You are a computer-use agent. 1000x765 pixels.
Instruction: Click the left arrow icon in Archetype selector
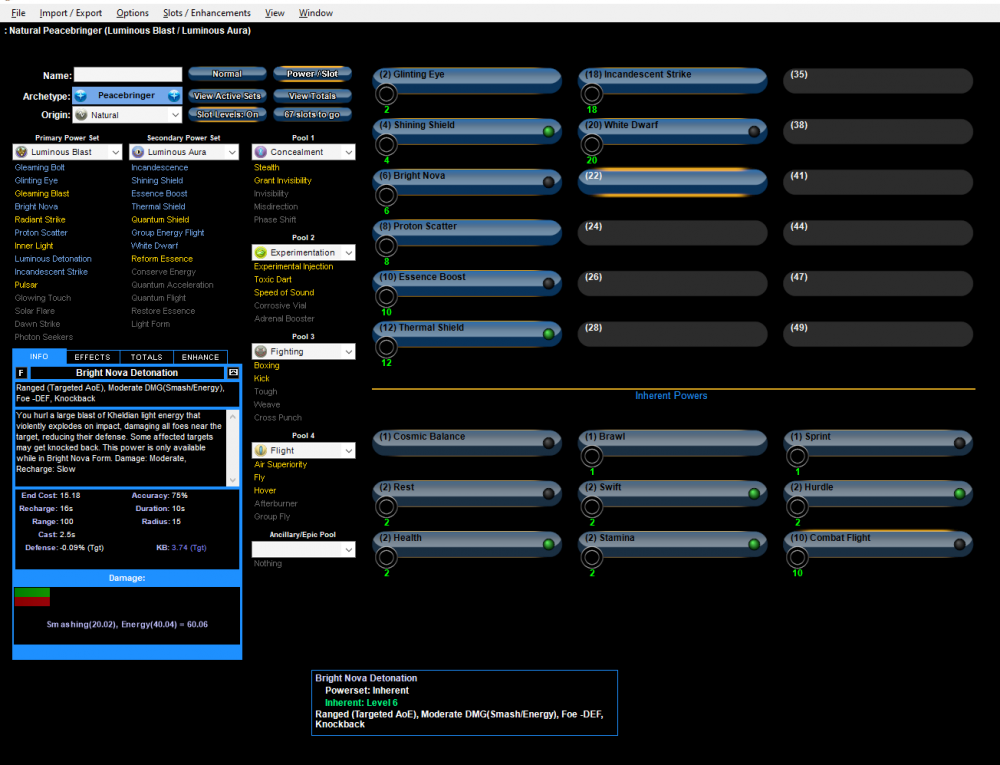(81, 95)
